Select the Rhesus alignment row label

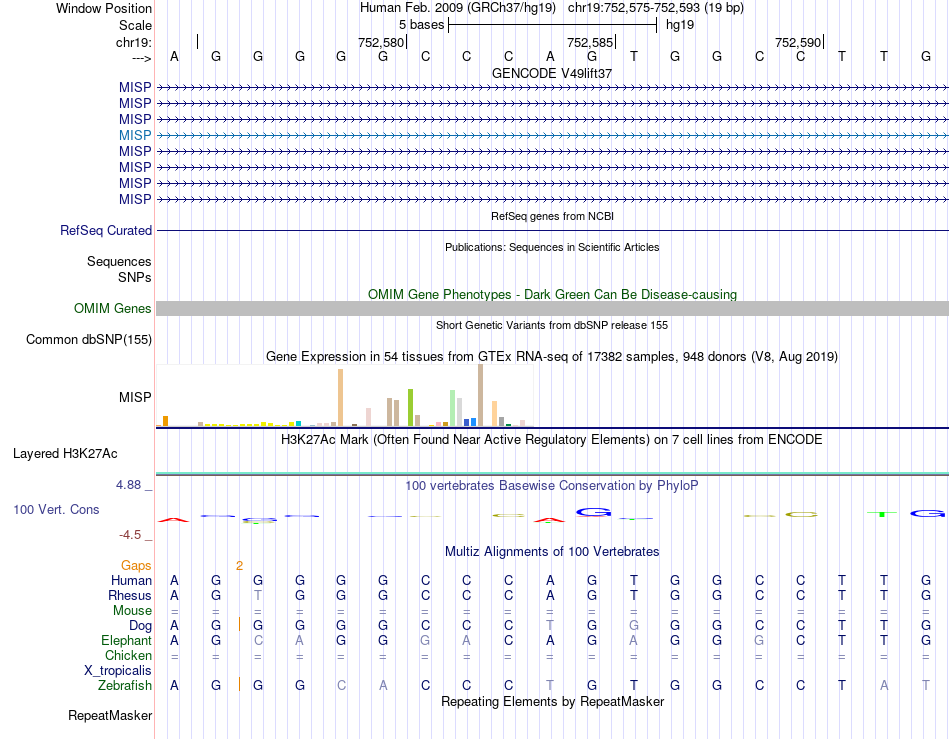pyautogui.click(x=130, y=595)
